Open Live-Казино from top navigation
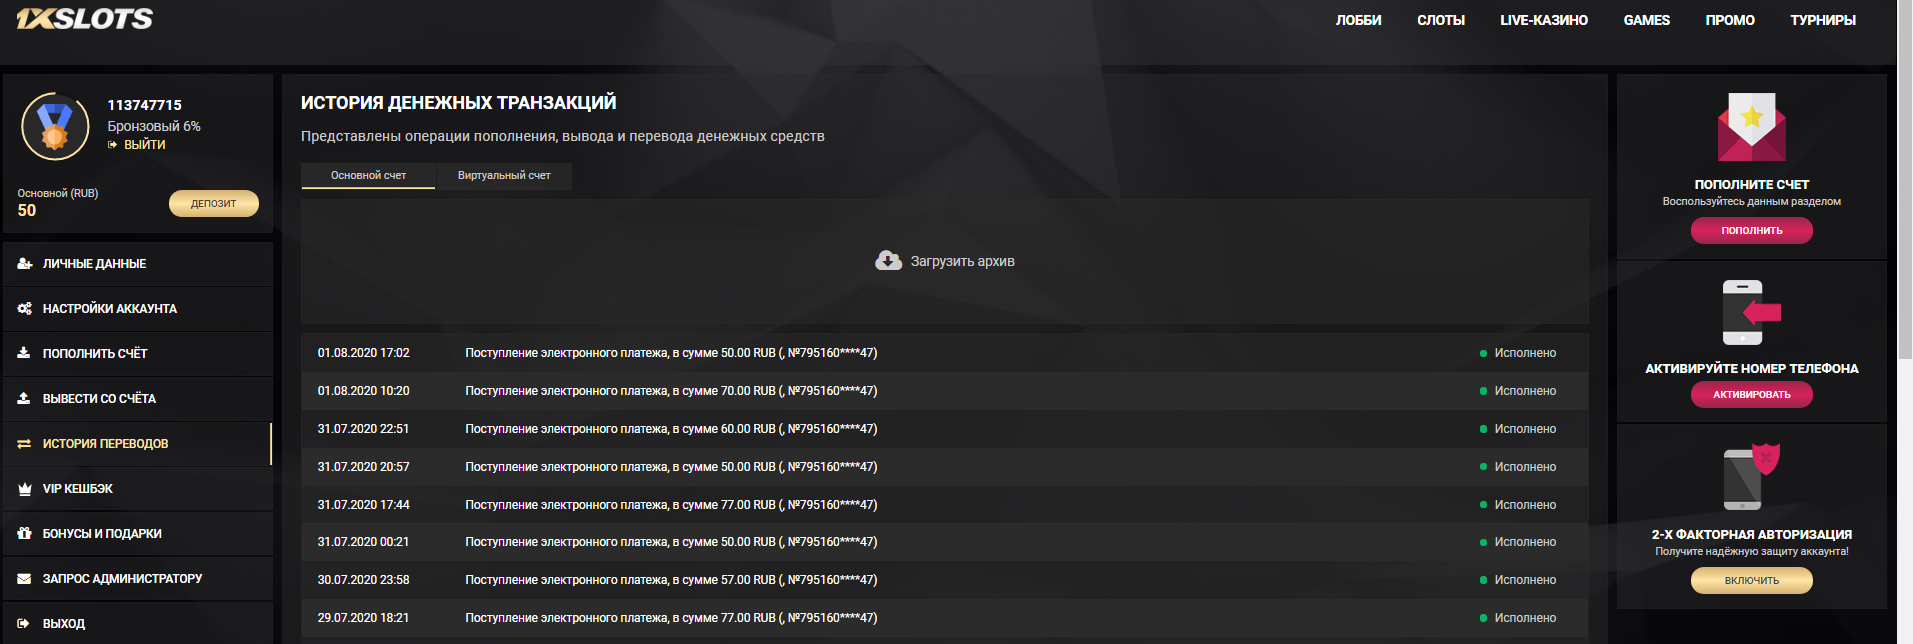This screenshot has width=1913, height=644. [x=1543, y=20]
